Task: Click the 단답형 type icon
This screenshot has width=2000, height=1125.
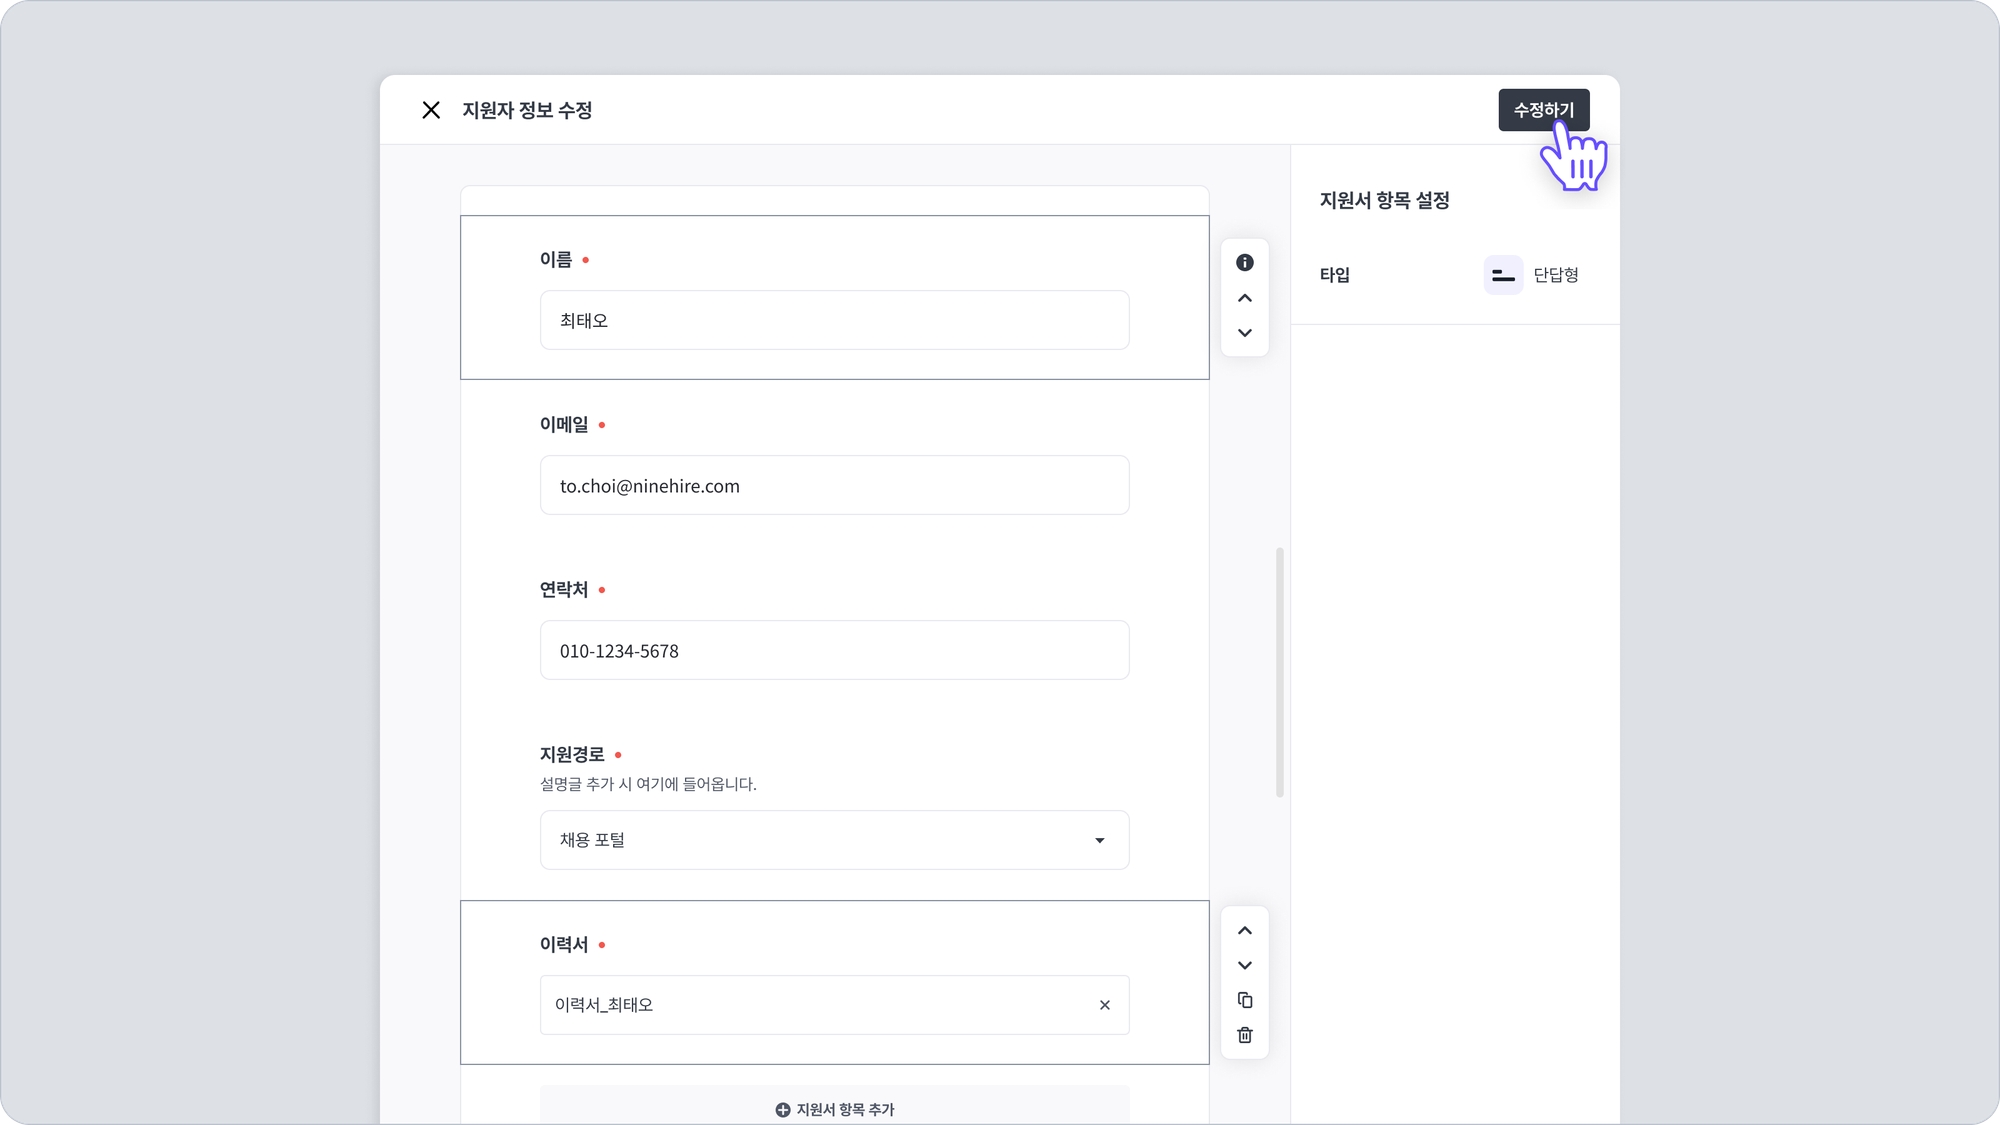Action: click(x=1502, y=275)
